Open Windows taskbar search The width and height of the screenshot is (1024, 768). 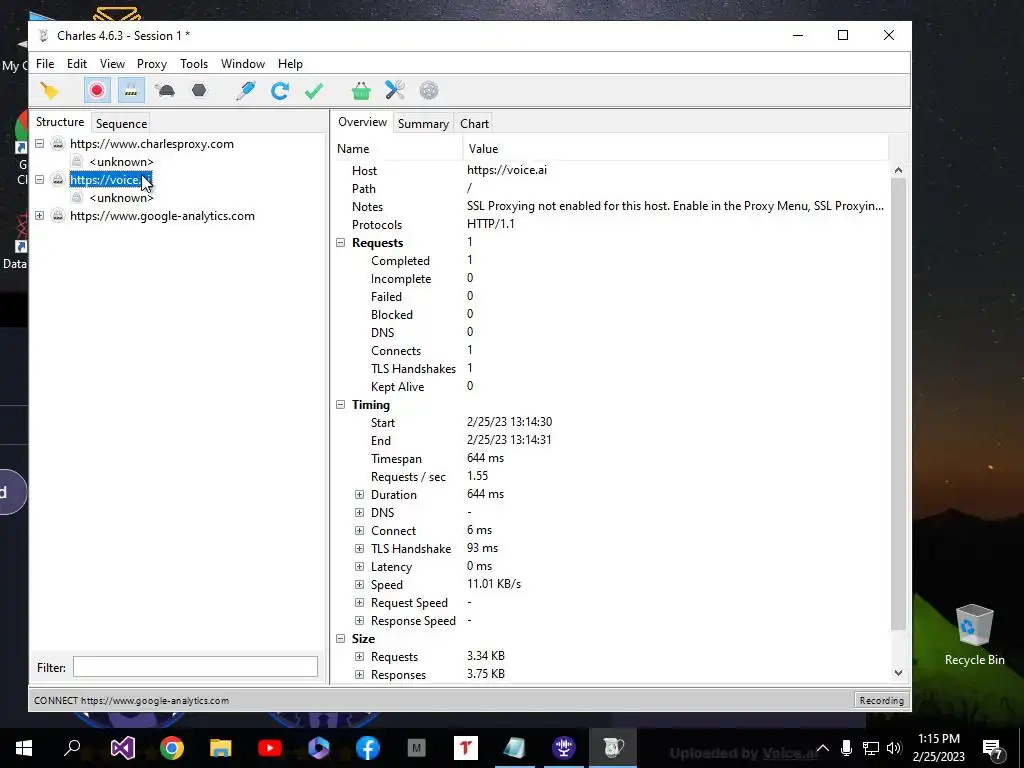72,748
